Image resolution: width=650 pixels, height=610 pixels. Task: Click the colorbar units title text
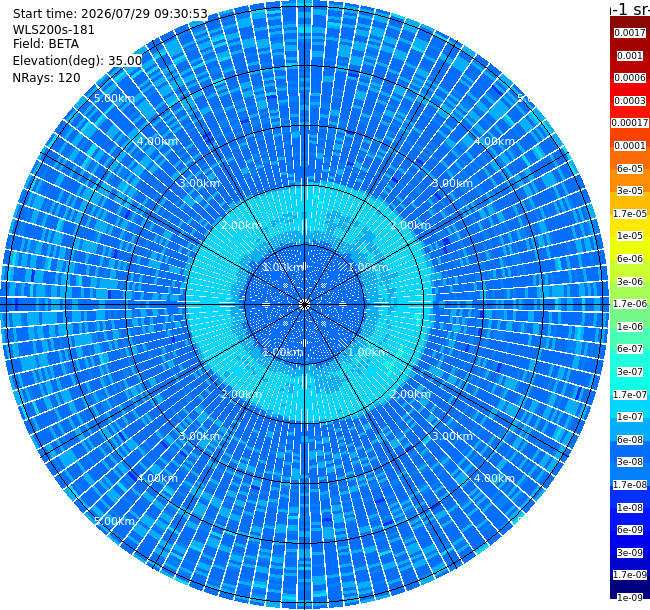(x=630, y=9)
